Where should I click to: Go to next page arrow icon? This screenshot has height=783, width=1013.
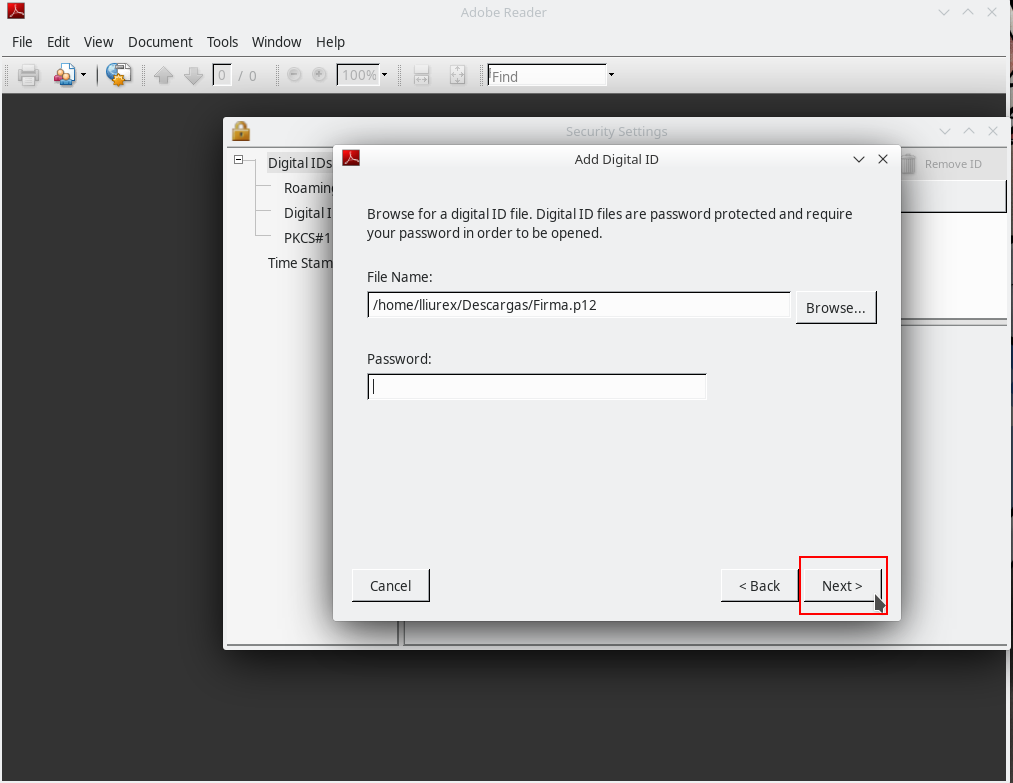coord(193,75)
